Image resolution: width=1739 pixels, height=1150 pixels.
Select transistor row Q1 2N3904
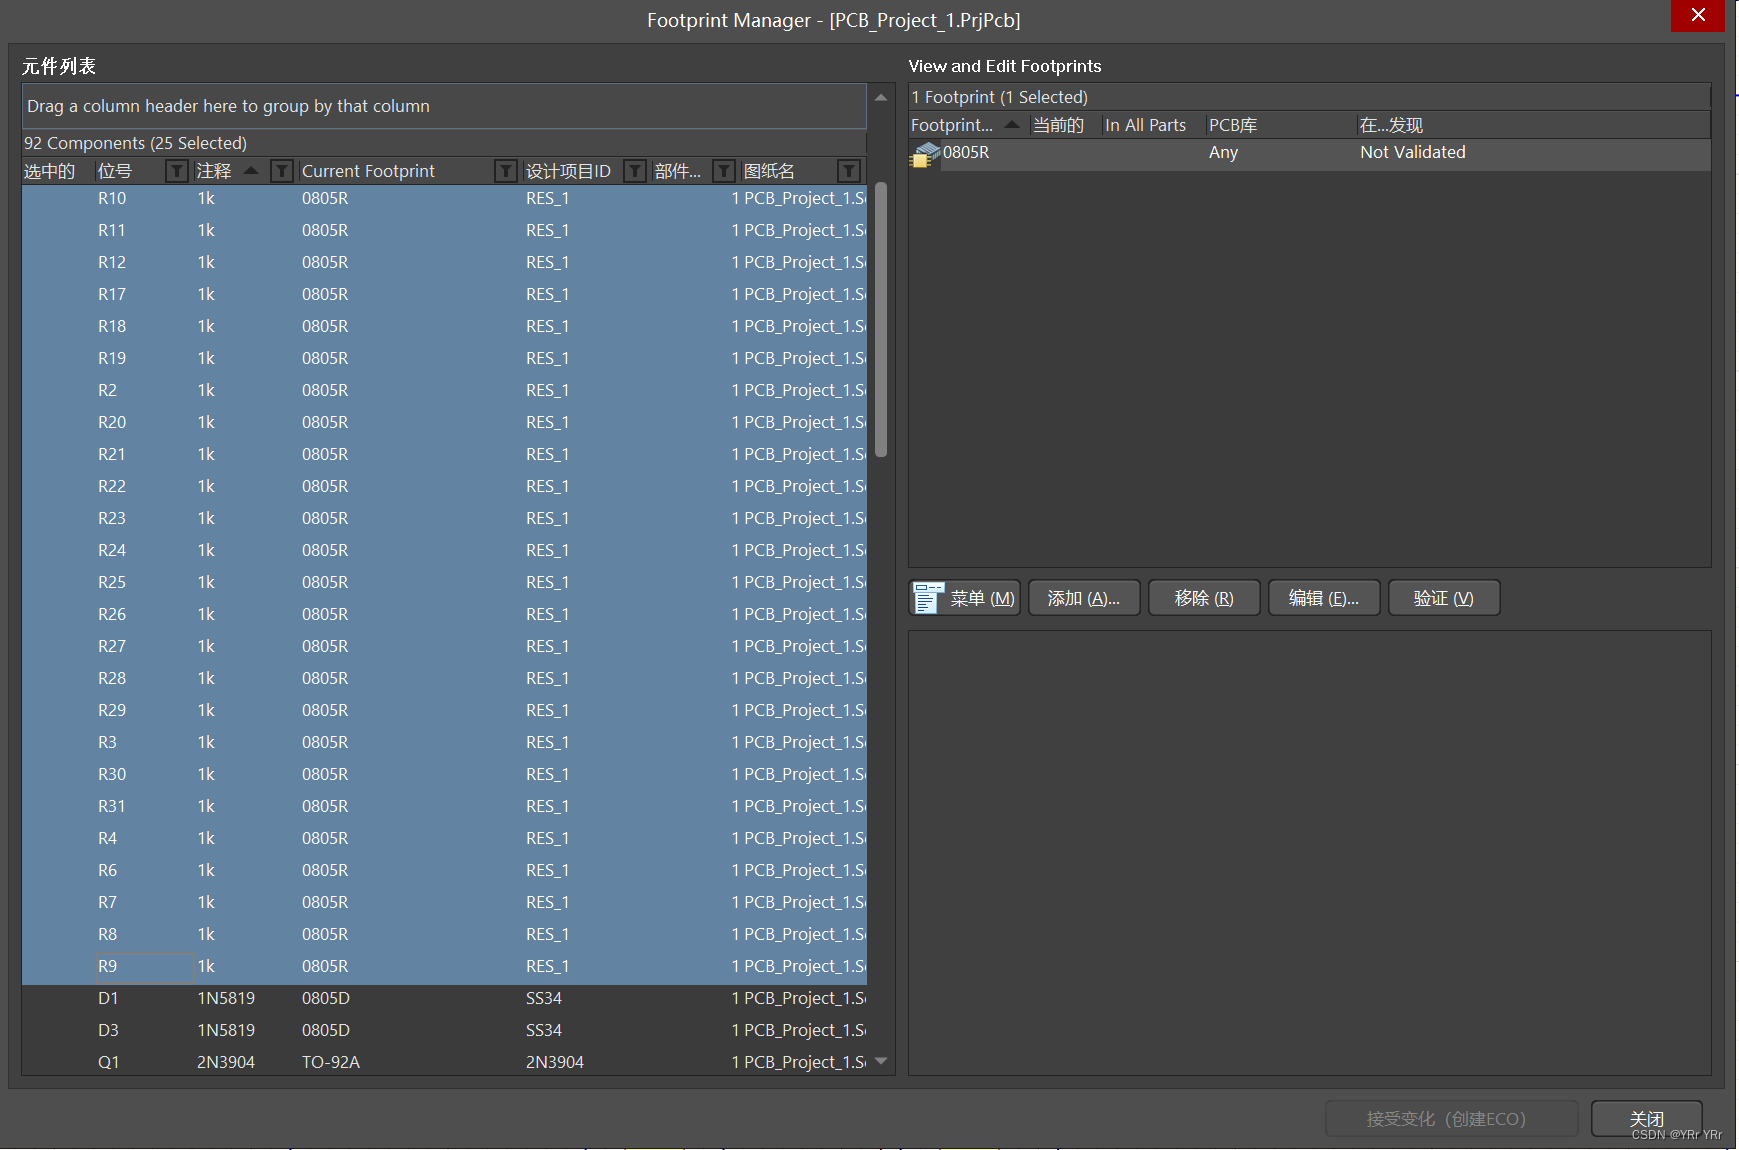click(444, 1062)
